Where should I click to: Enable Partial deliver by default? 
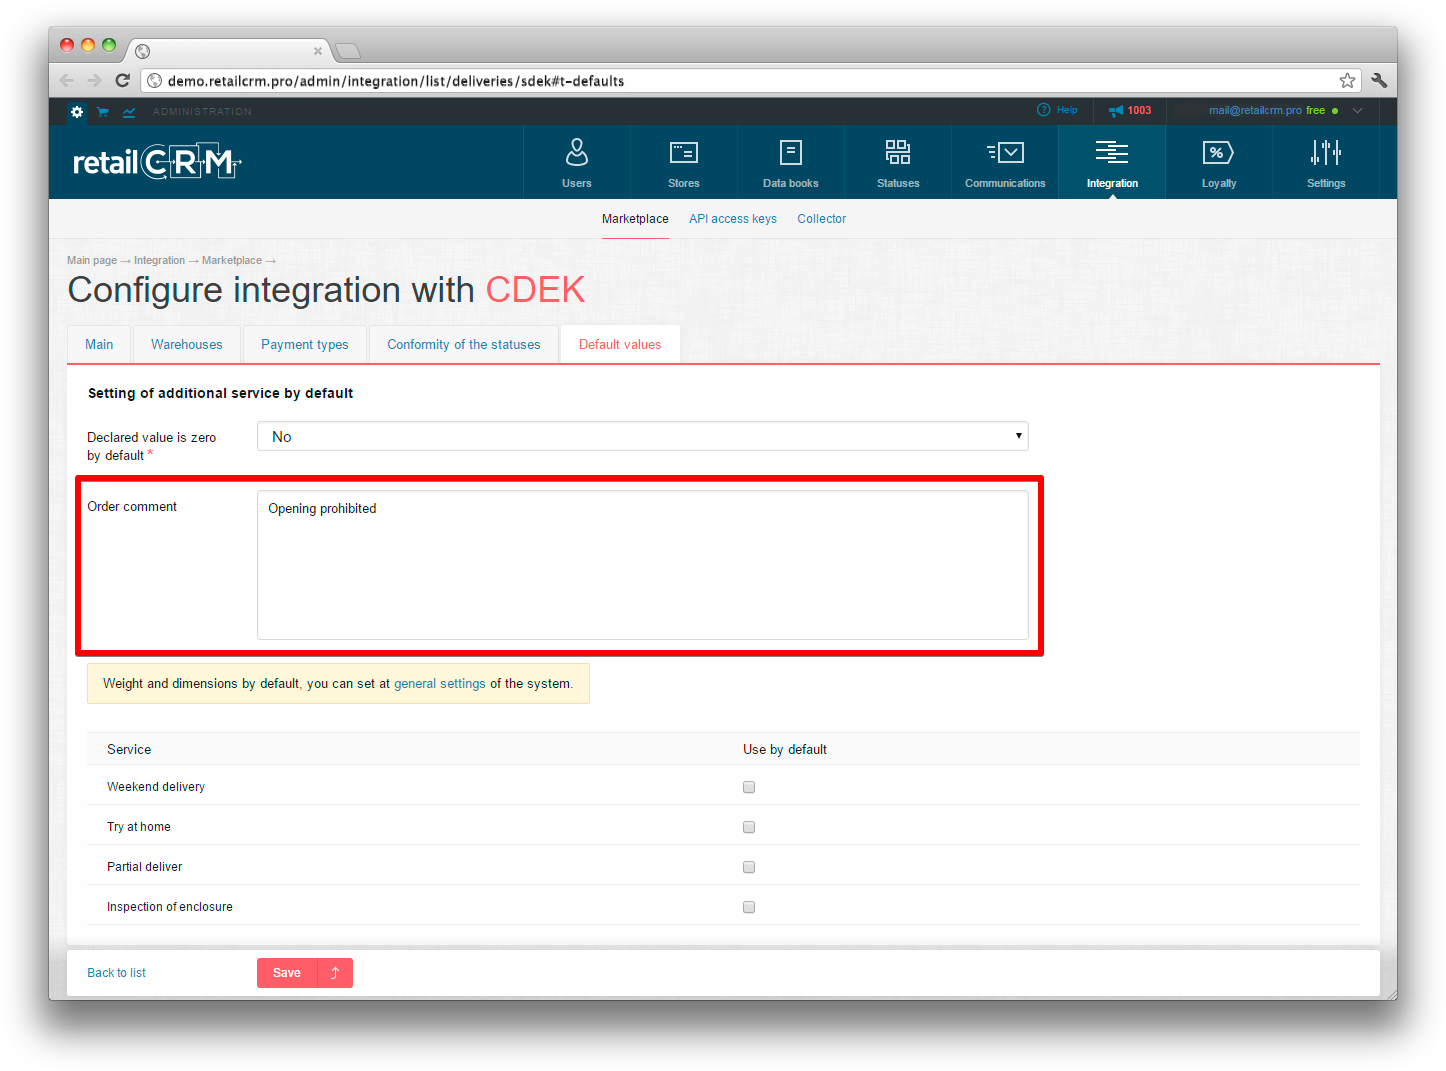[x=749, y=867]
